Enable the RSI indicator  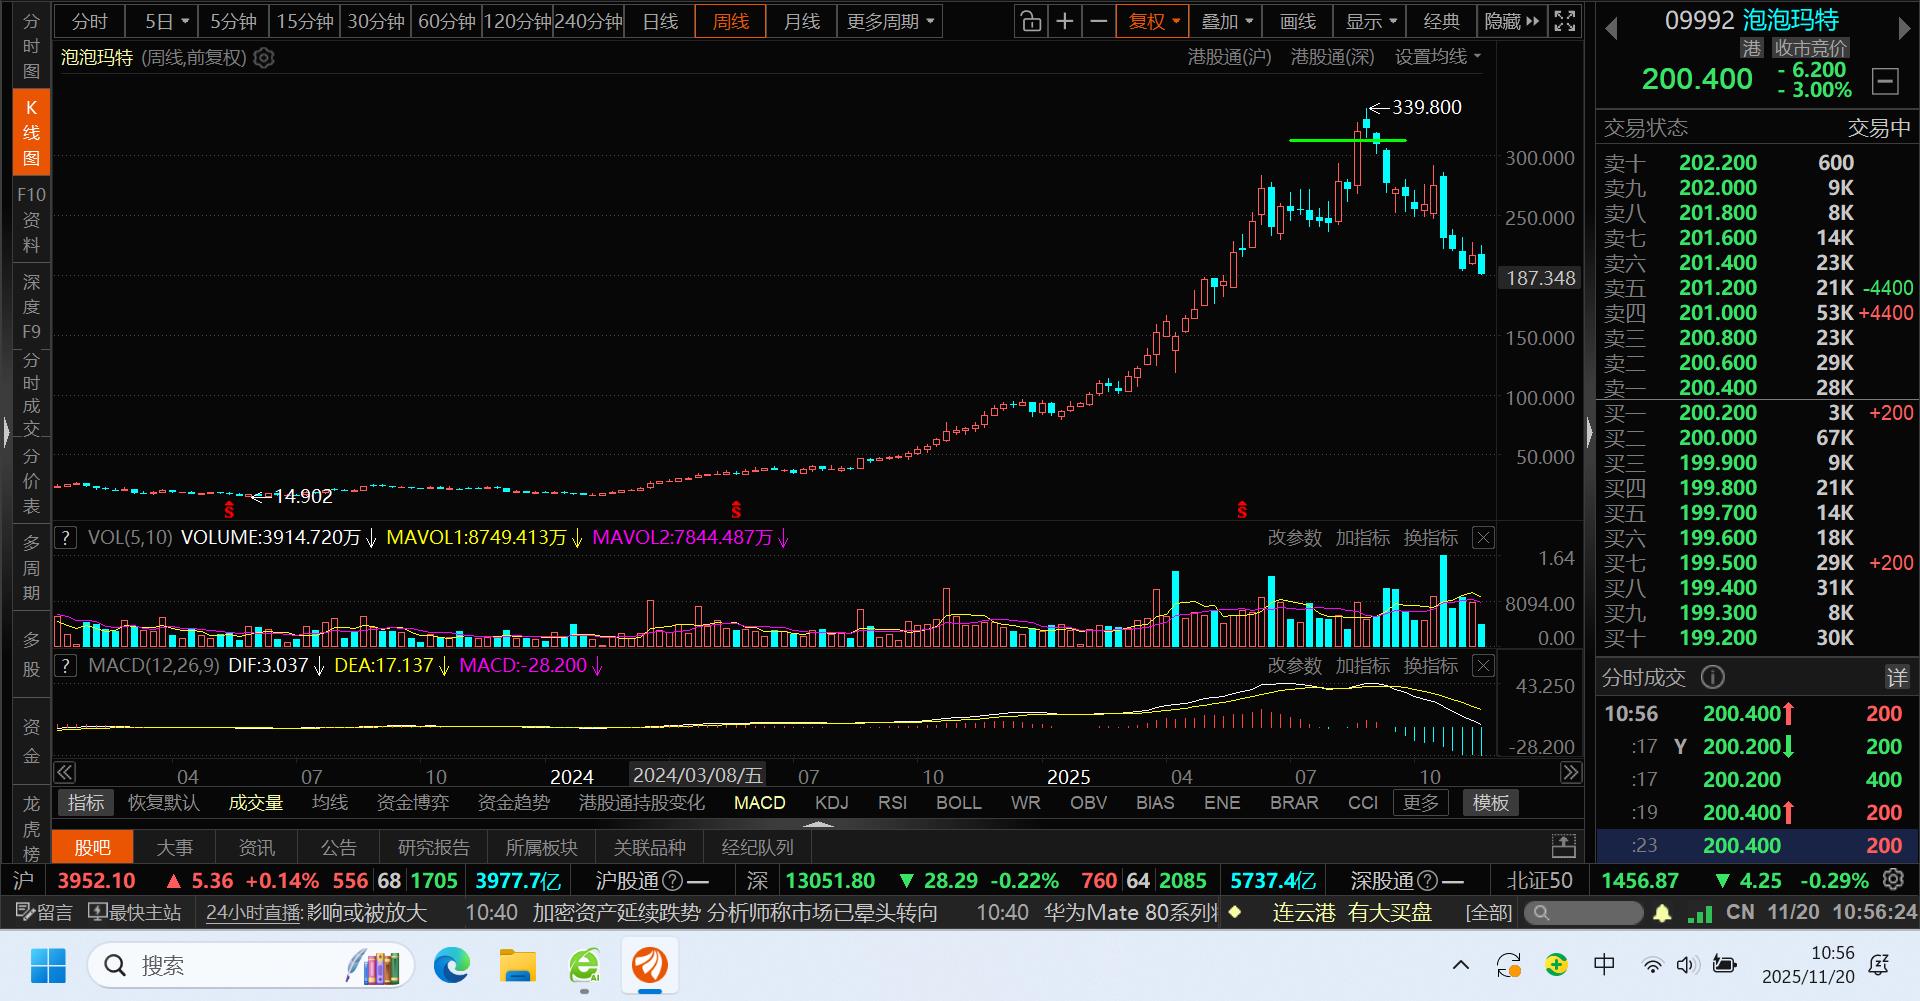point(892,803)
